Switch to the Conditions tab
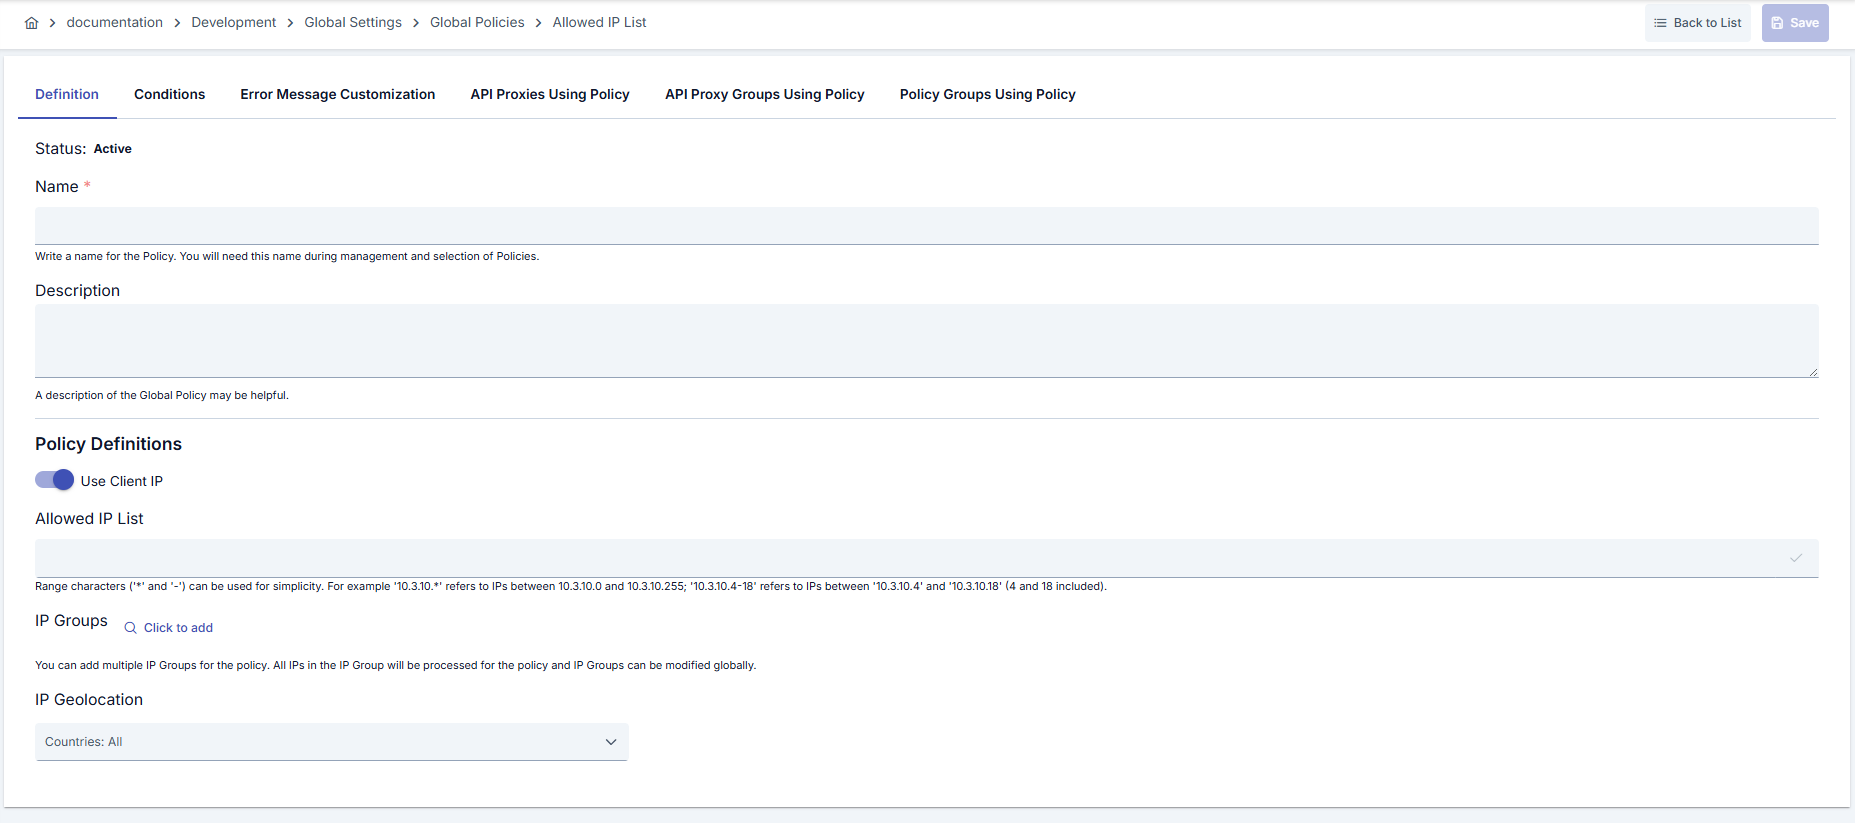Screen dimensions: 1855x823 pos(169,94)
